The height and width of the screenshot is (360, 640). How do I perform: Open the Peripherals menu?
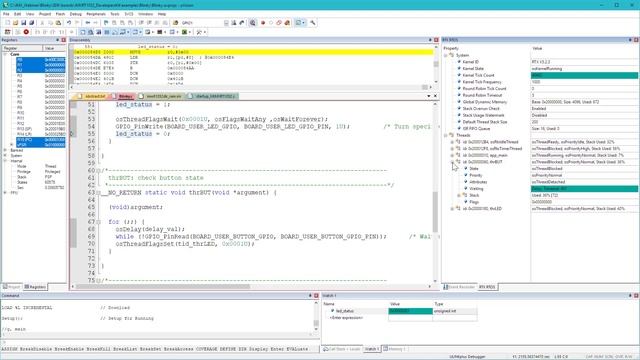click(x=96, y=14)
